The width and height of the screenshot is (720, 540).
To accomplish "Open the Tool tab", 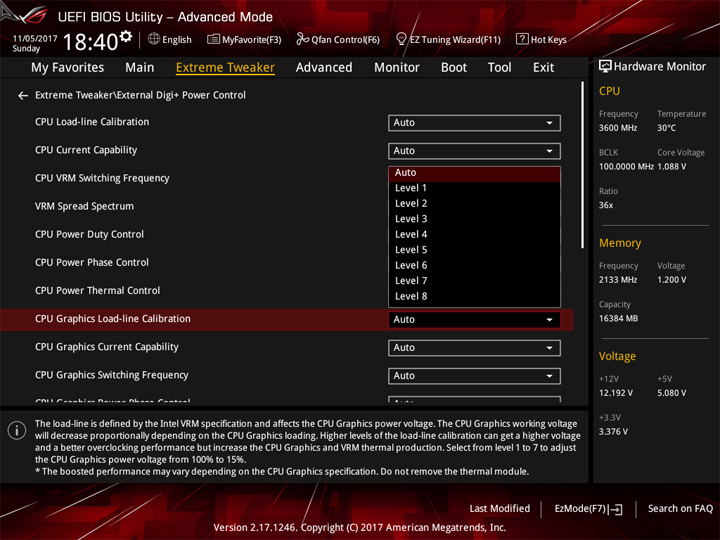I will (500, 68).
